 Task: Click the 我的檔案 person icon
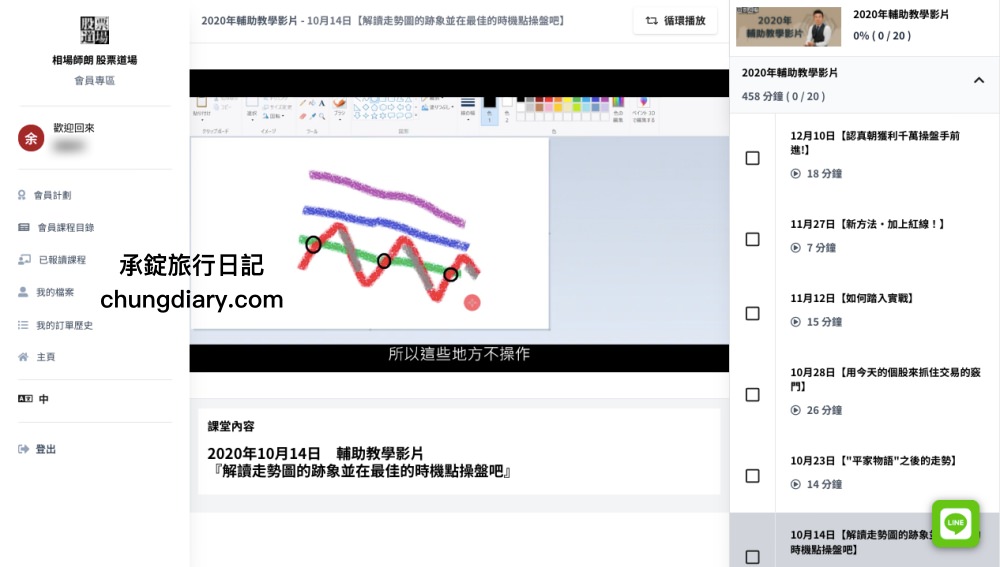[23, 292]
